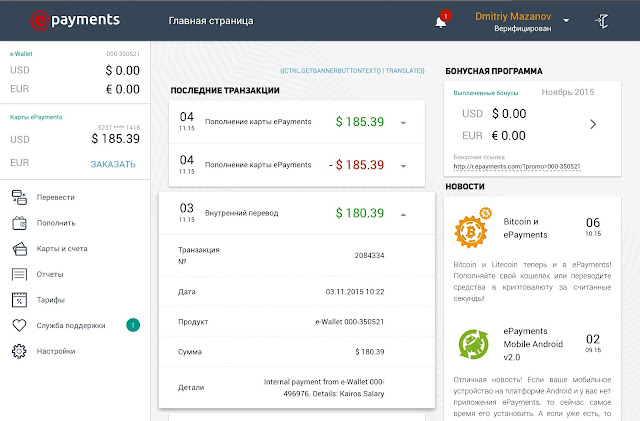
Task: Click Карты ePayments label
Action: click(36, 117)
